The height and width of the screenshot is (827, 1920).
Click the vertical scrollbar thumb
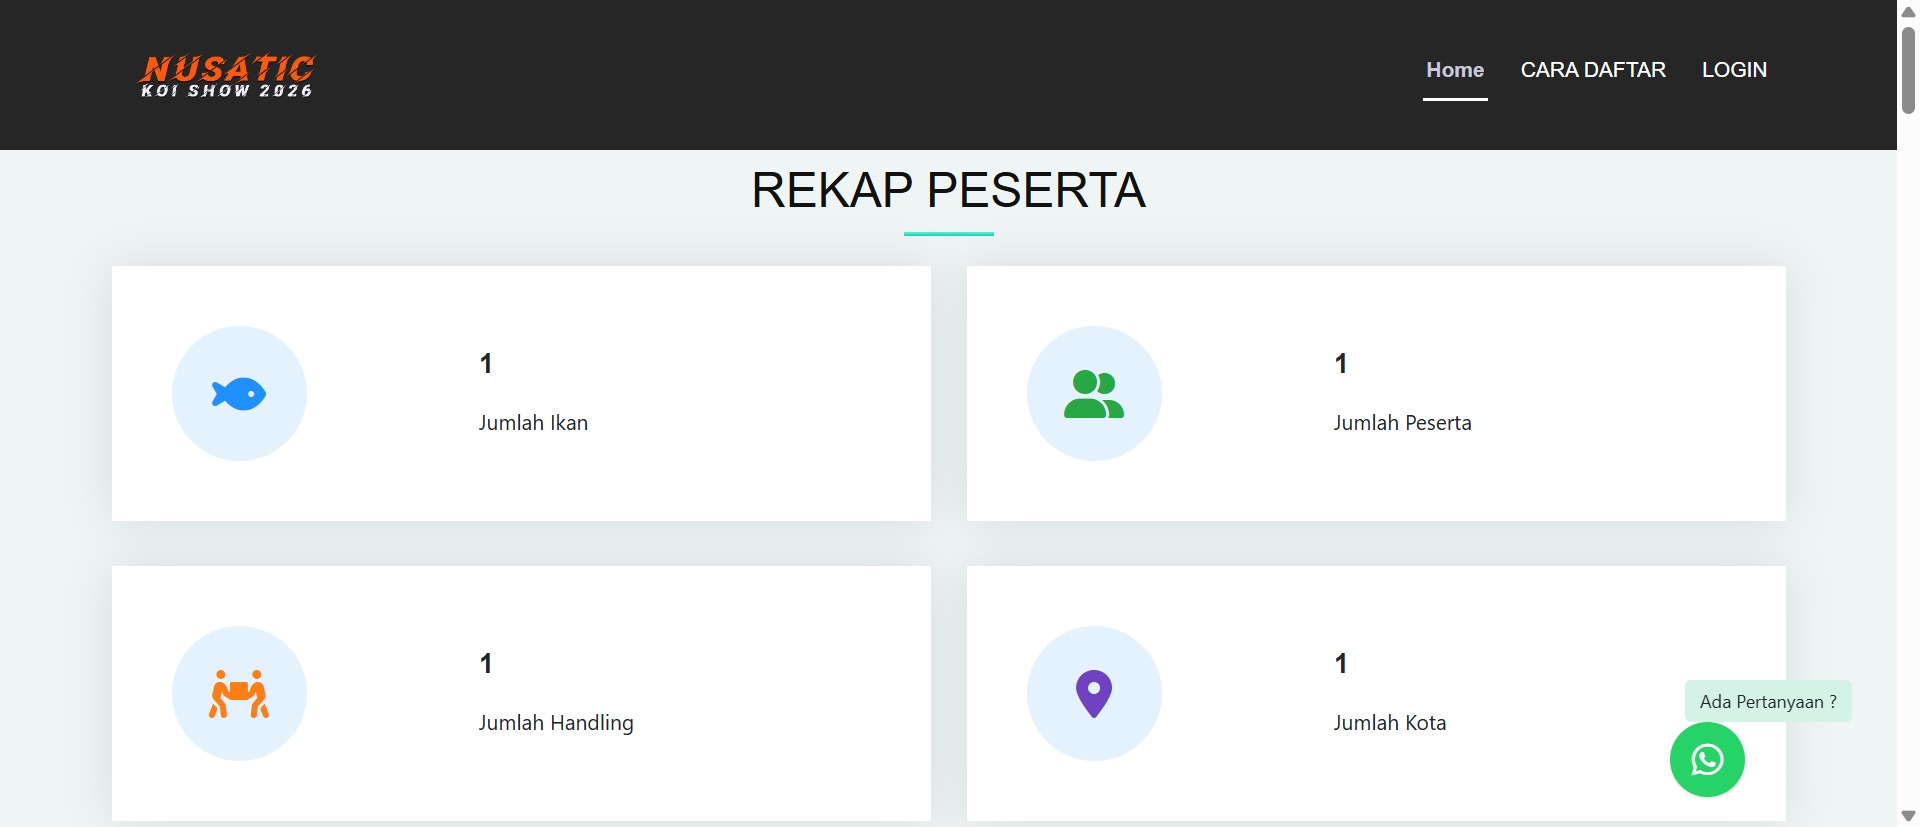pos(1908,70)
